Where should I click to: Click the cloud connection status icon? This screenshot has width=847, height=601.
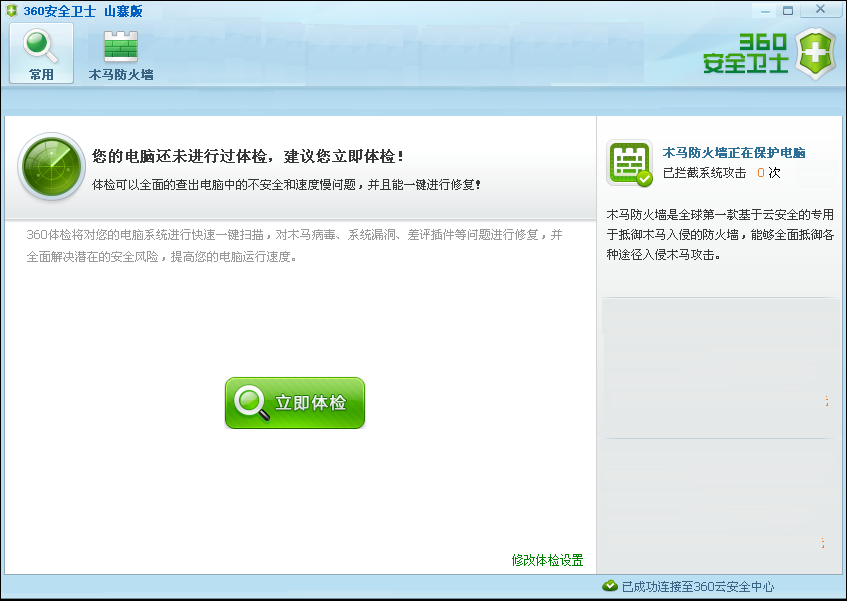coord(610,586)
